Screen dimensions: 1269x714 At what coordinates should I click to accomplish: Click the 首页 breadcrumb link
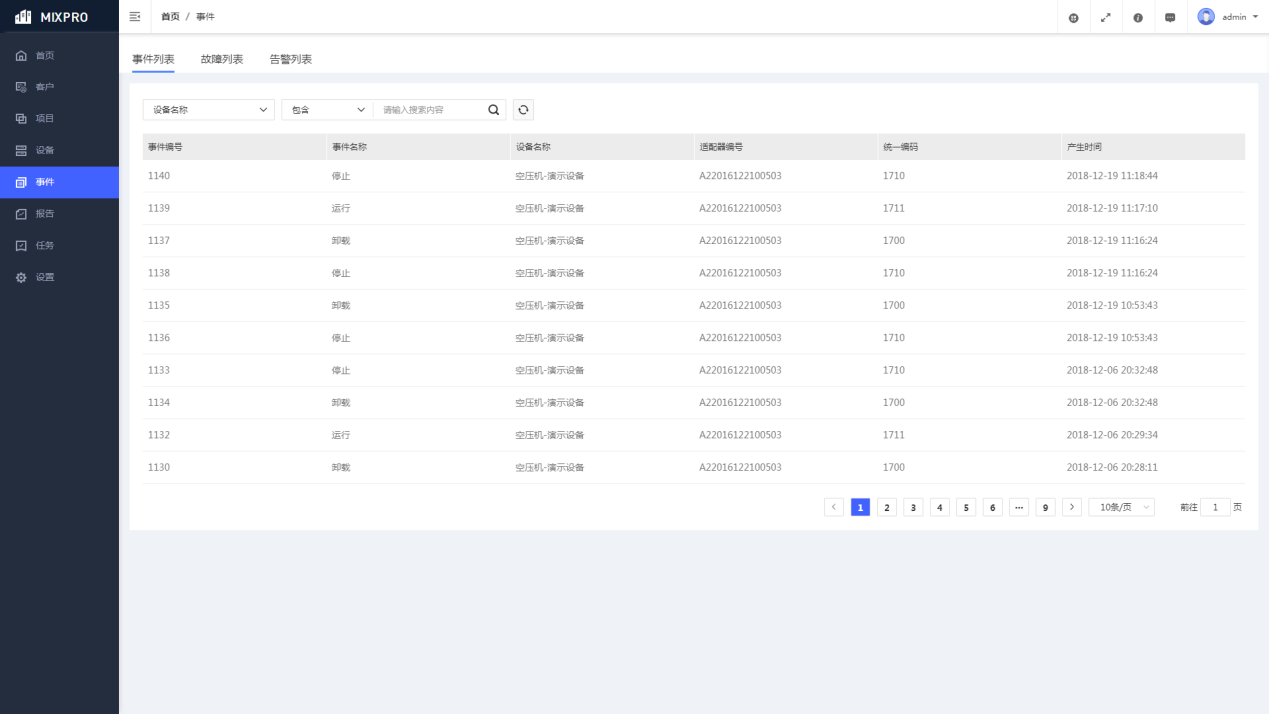click(170, 17)
